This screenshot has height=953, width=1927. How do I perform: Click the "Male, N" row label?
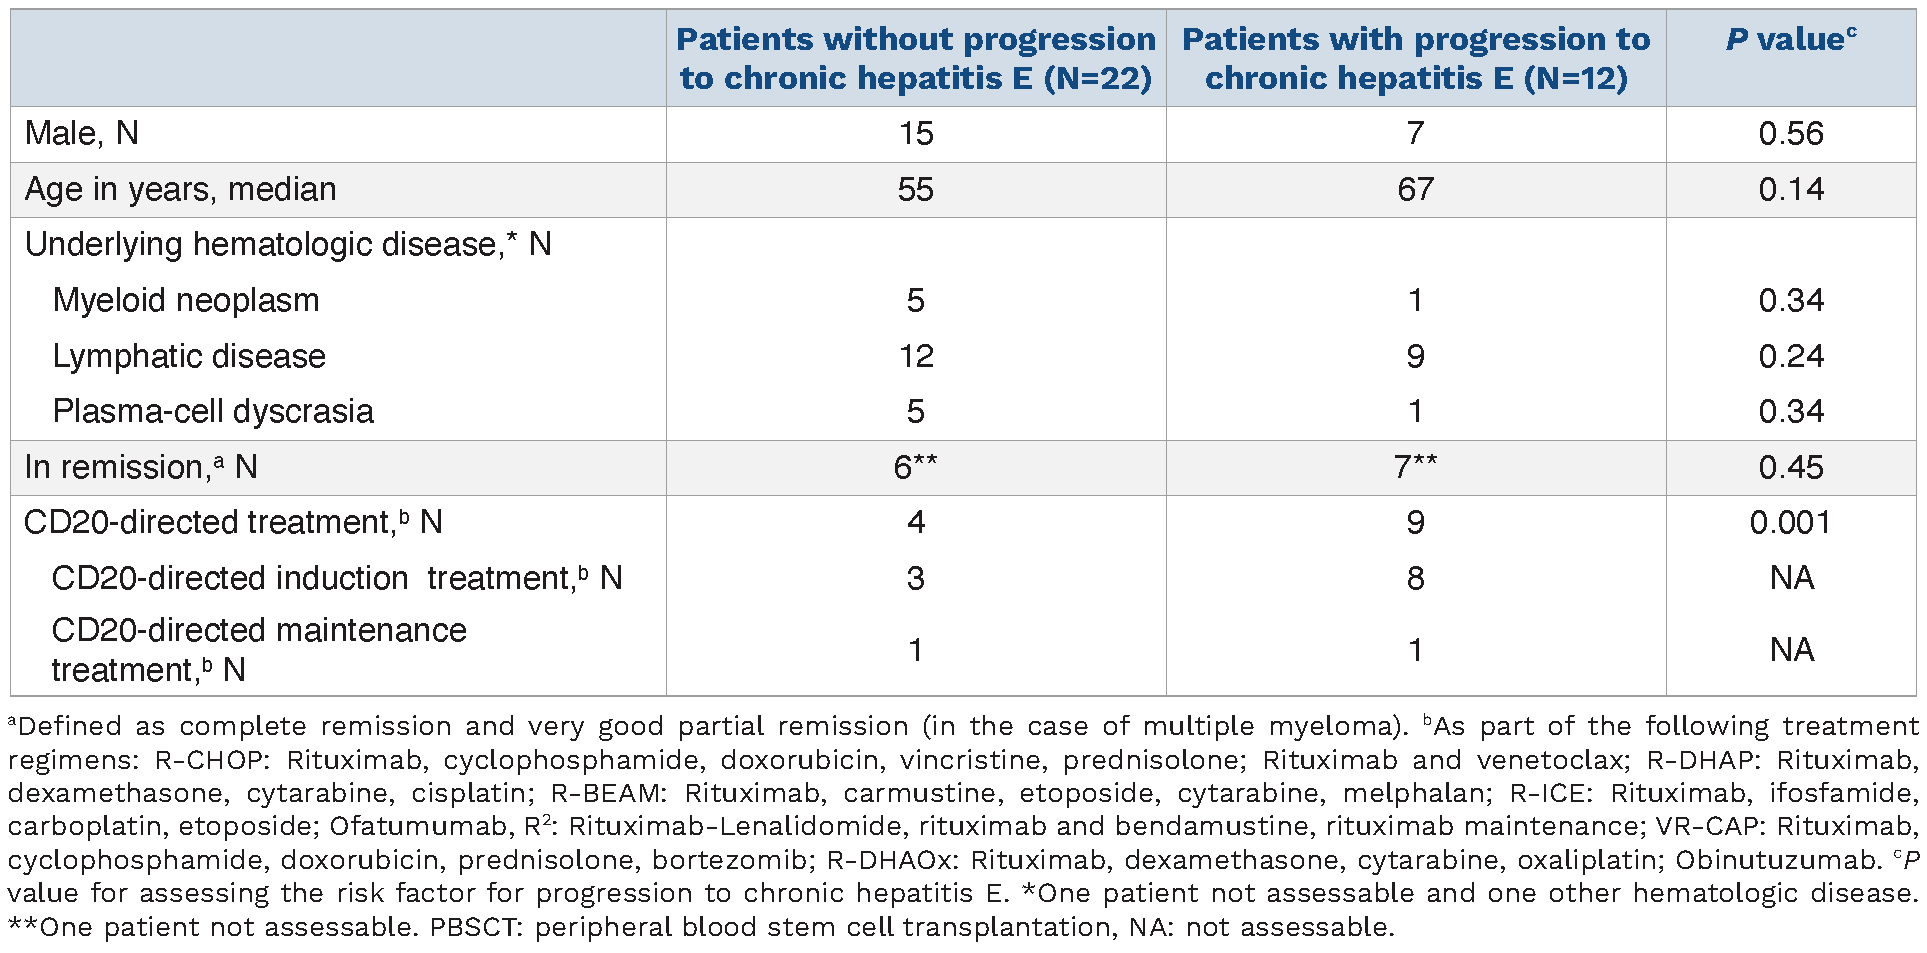(82, 133)
